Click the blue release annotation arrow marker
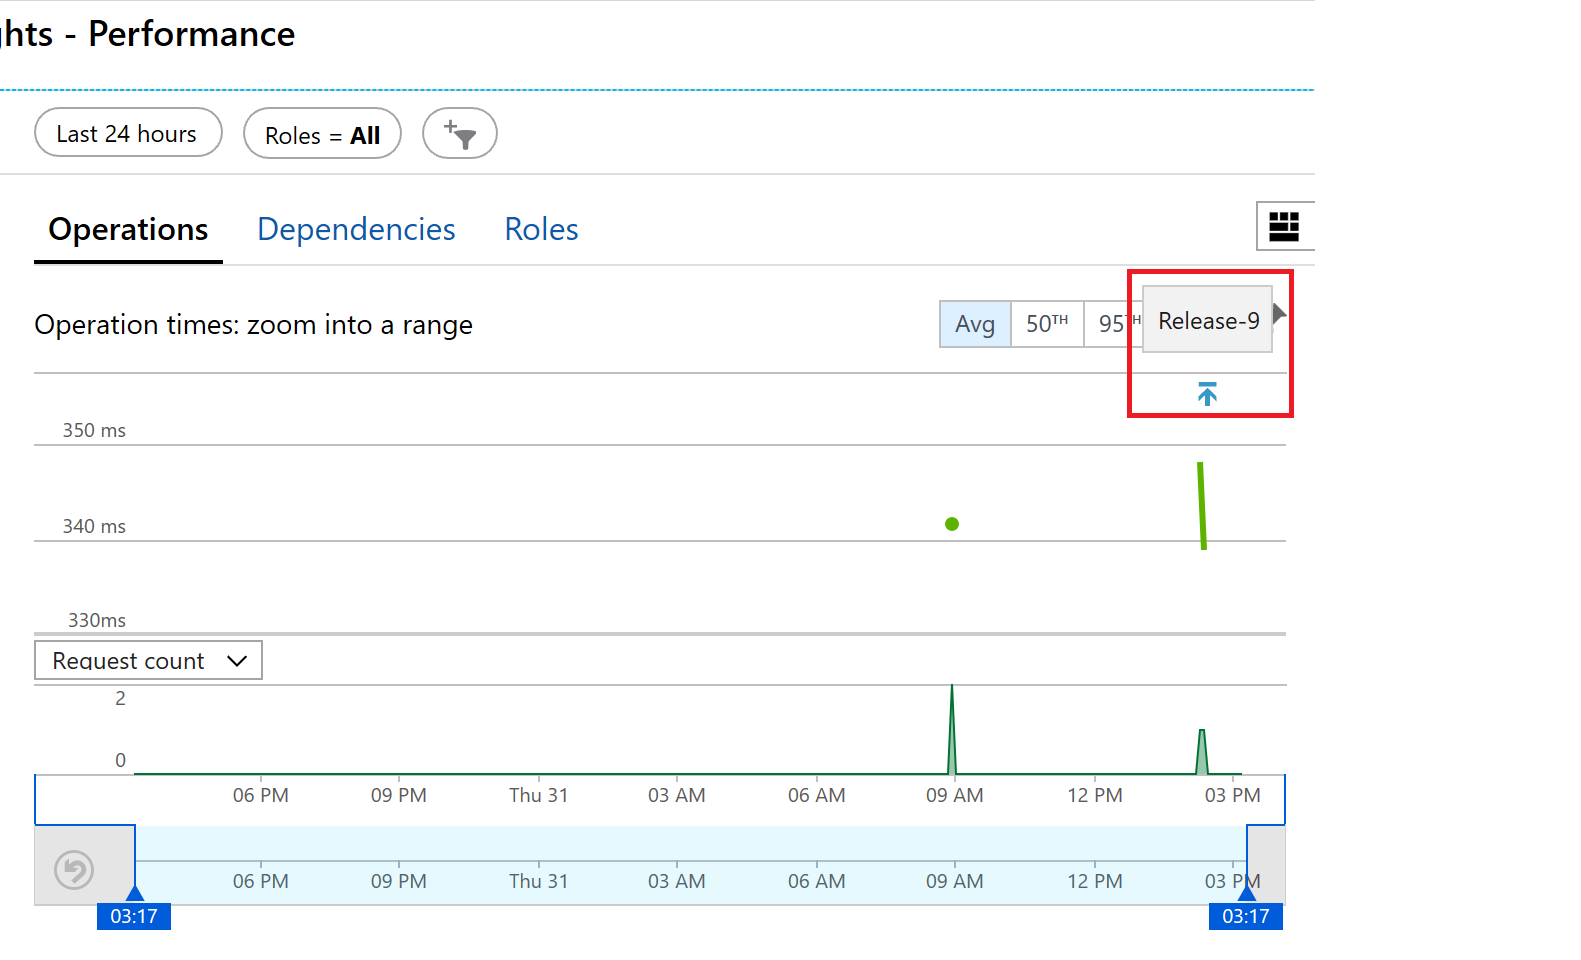Screen dimensions: 1581x960 [x=1207, y=394]
